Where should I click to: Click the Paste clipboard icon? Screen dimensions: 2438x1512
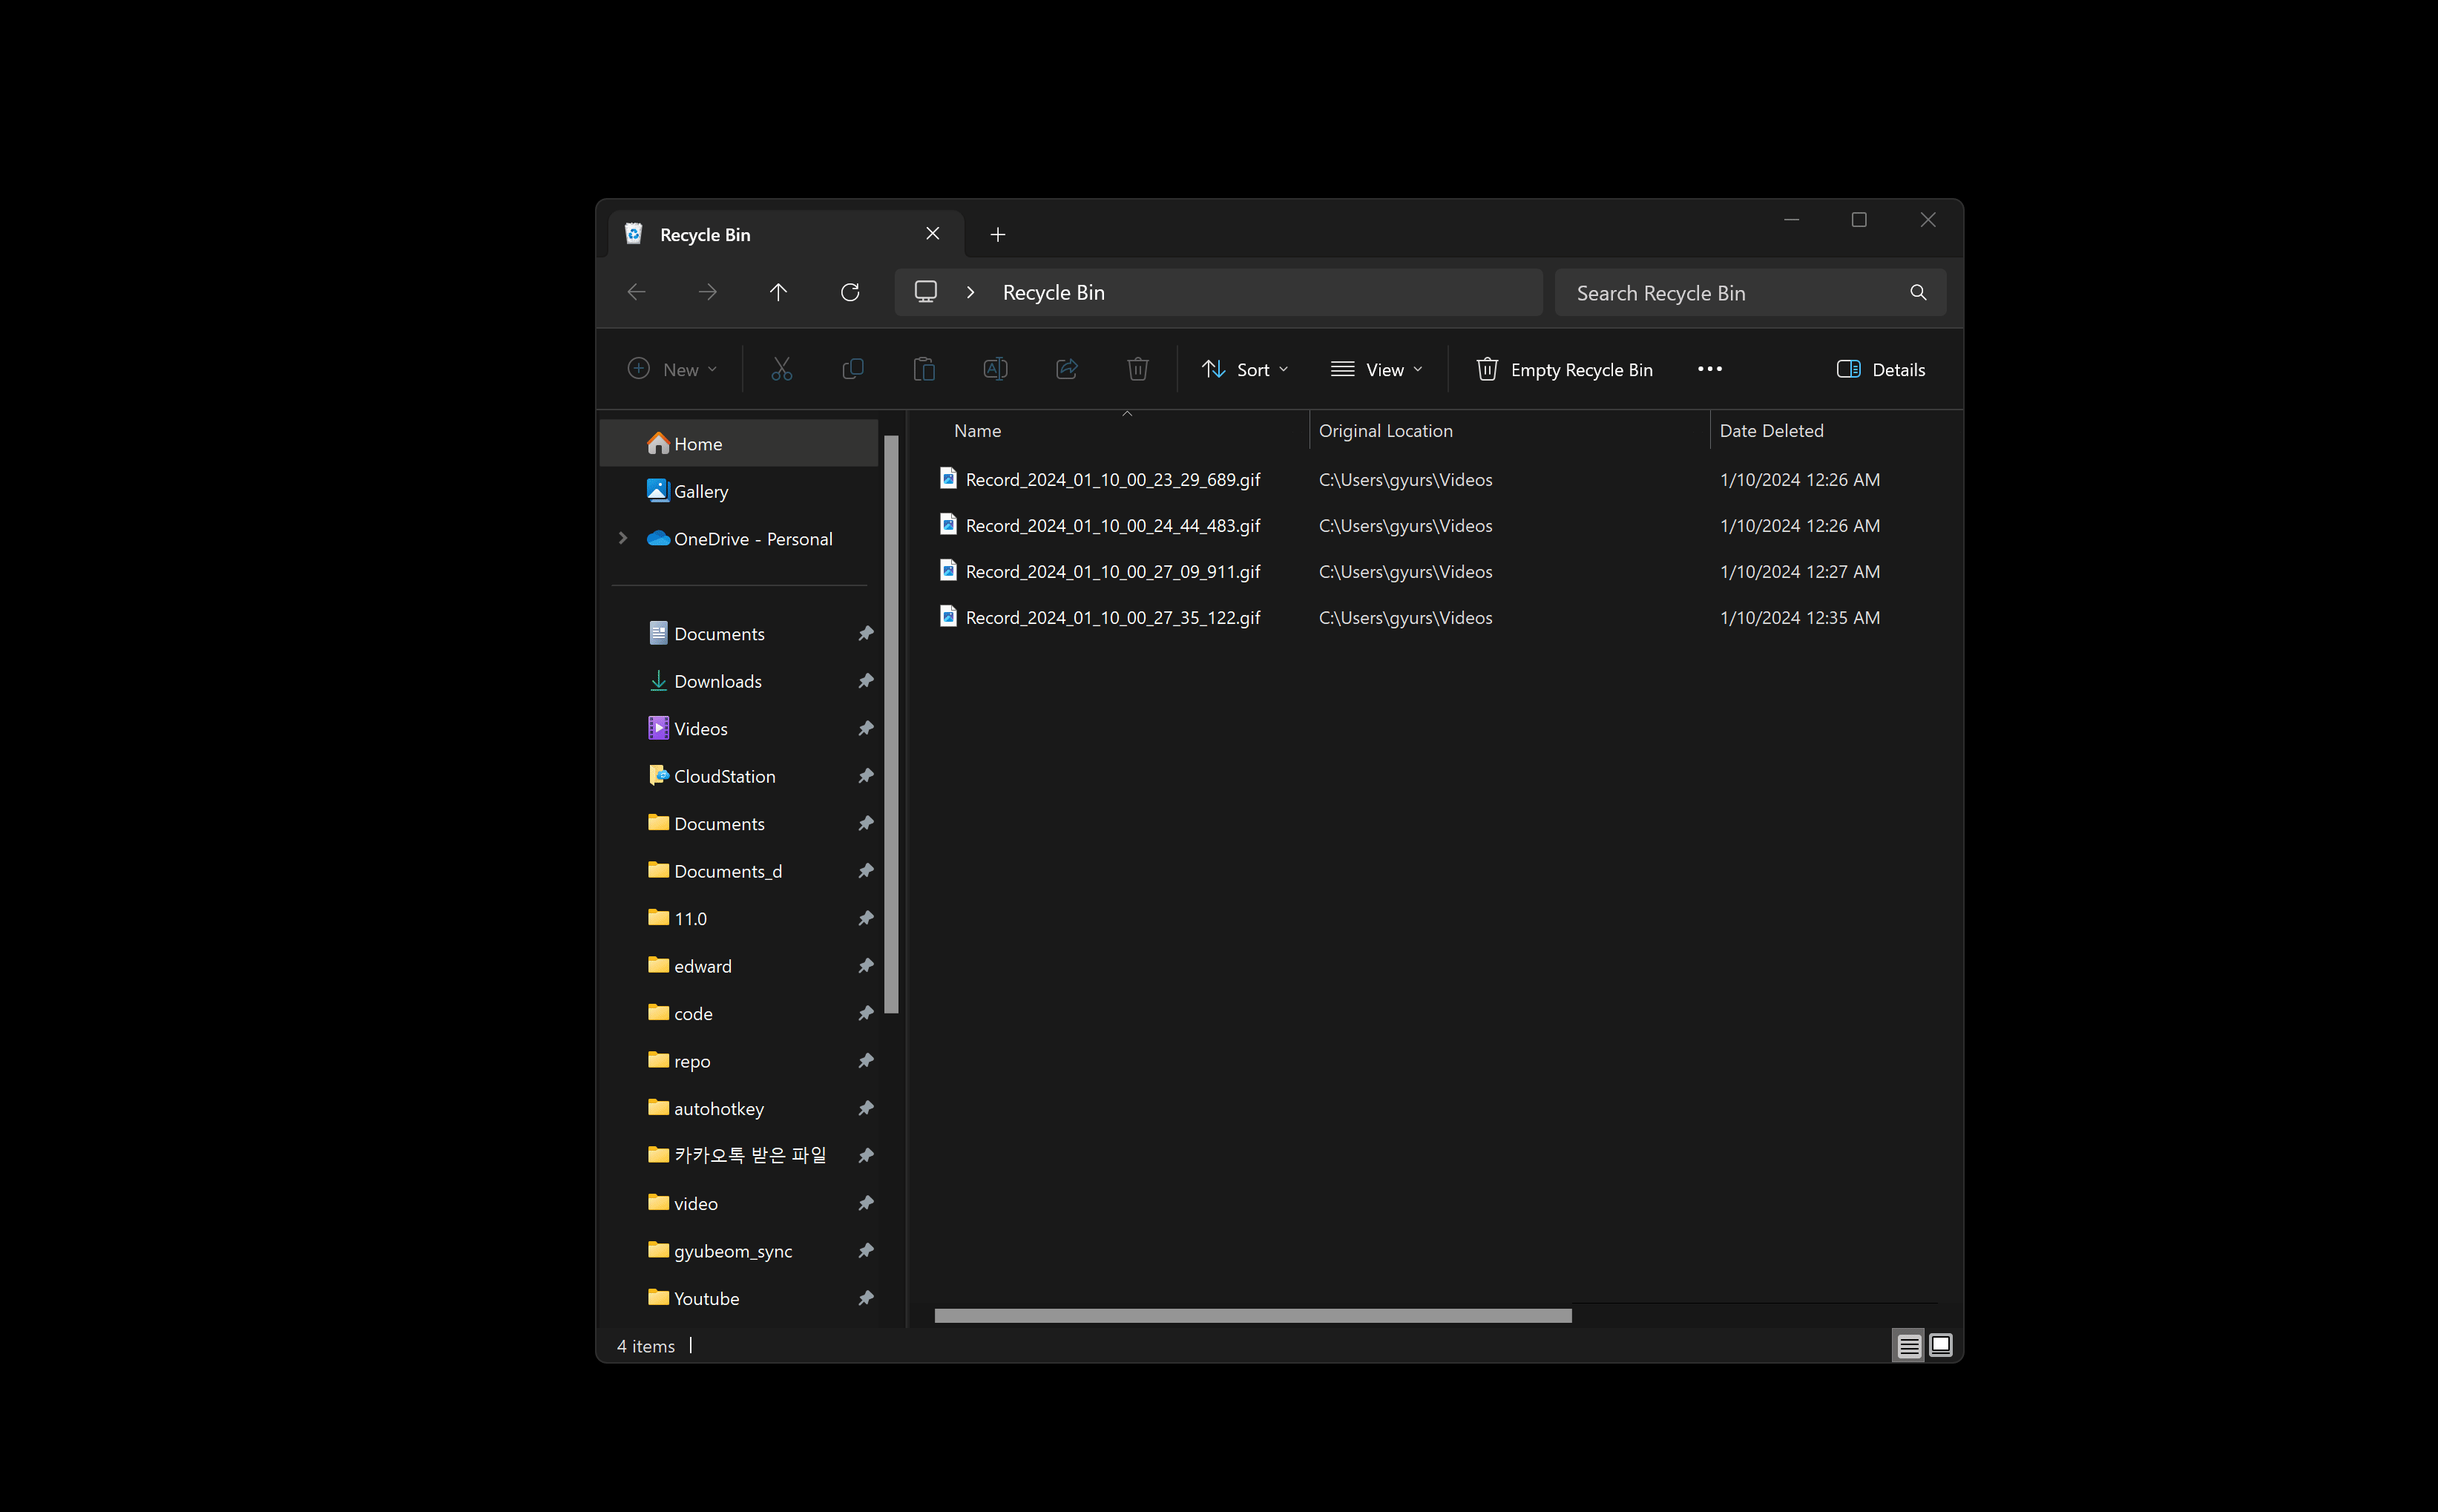coord(924,369)
